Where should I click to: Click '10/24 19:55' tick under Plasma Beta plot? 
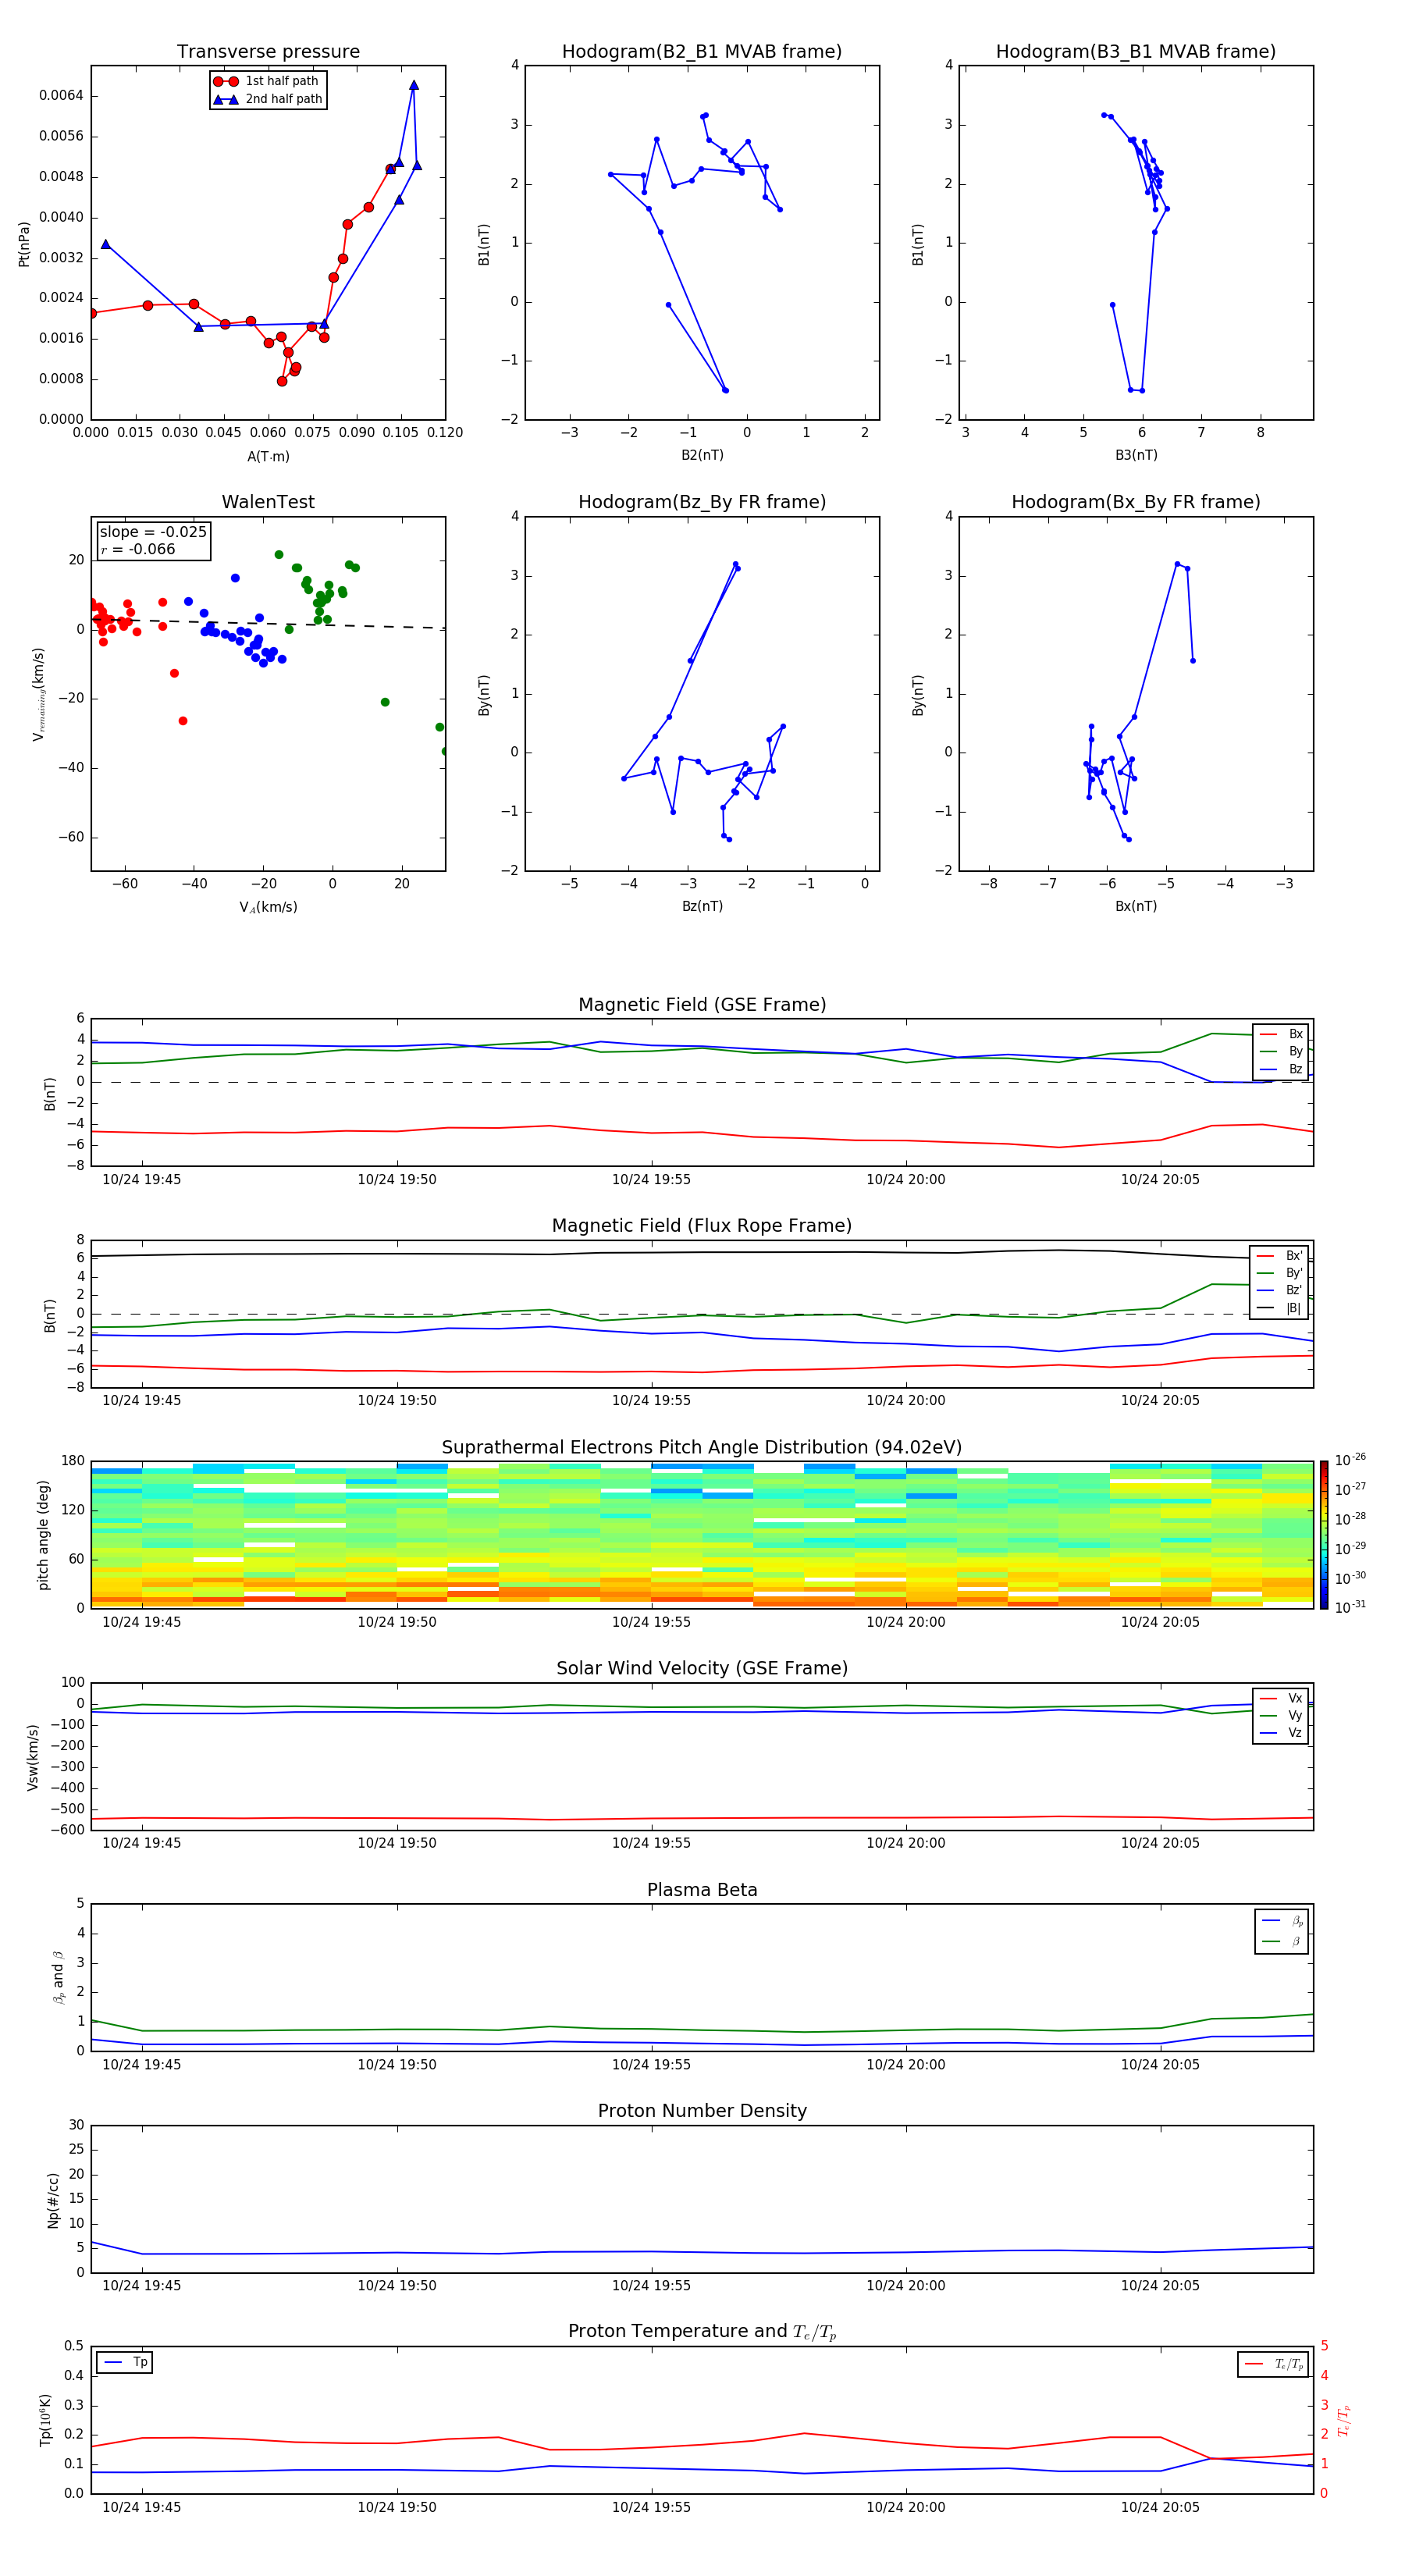pyautogui.click(x=651, y=2064)
